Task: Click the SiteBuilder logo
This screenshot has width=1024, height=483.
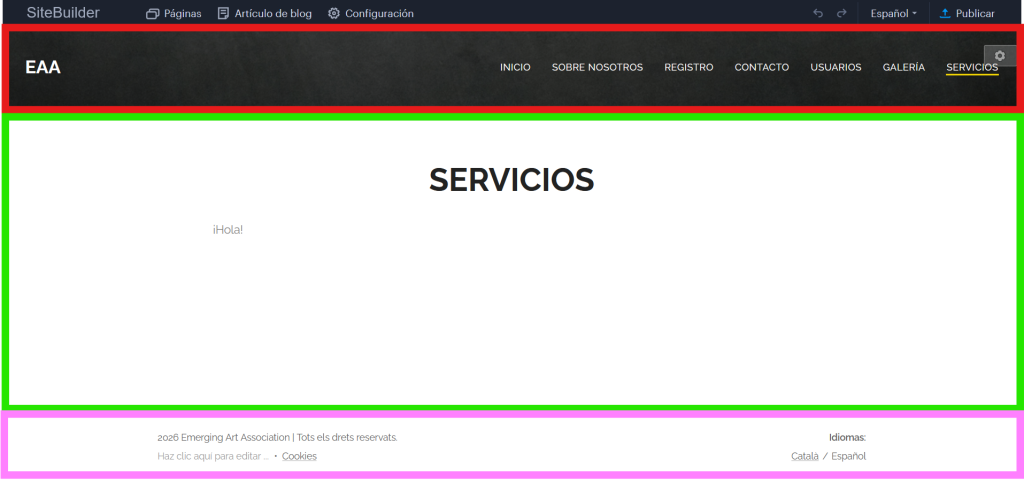Action: [x=63, y=13]
